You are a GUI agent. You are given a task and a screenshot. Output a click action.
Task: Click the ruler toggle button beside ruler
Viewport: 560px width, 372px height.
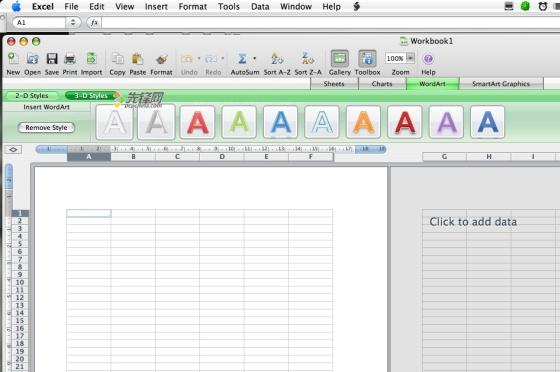tap(13, 150)
